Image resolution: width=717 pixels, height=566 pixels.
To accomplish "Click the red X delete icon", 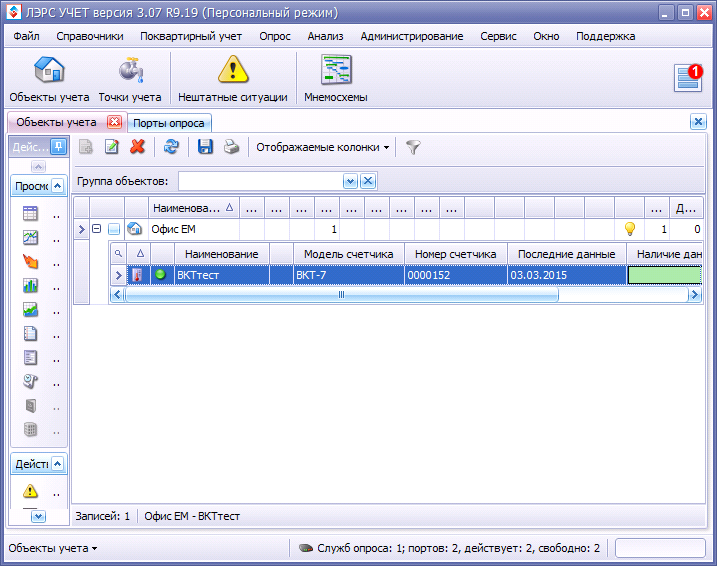I will click(x=137, y=147).
